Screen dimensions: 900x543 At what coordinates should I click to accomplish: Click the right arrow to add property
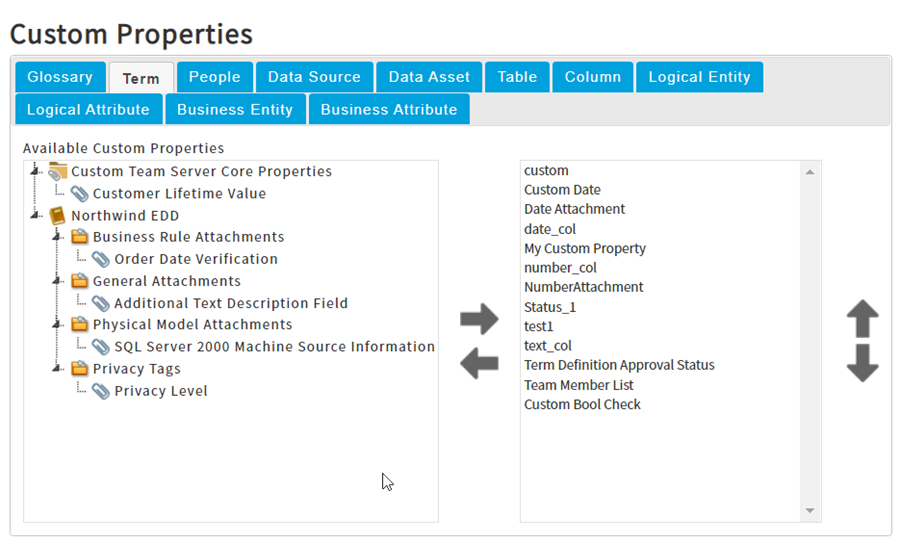[479, 319]
